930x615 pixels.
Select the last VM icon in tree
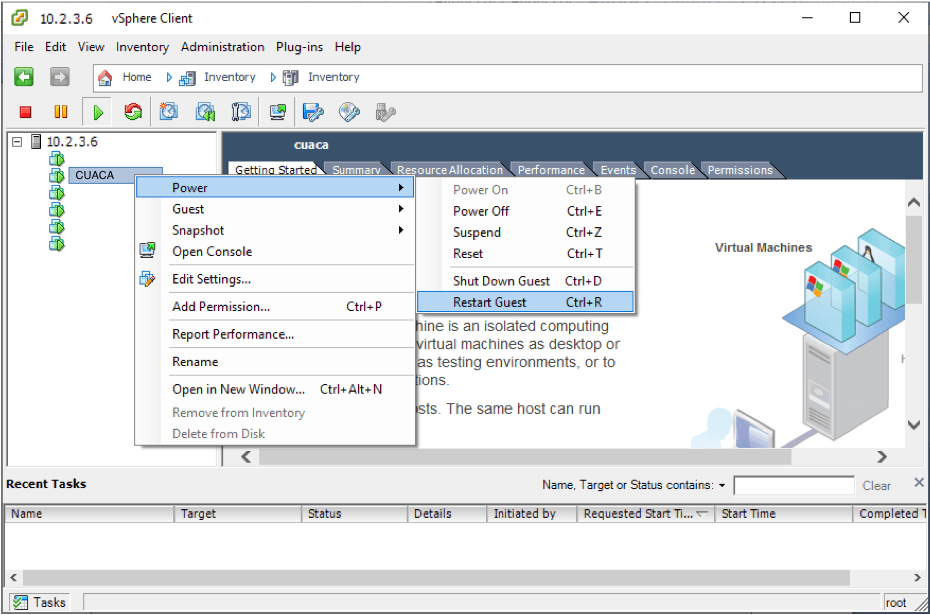point(57,244)
